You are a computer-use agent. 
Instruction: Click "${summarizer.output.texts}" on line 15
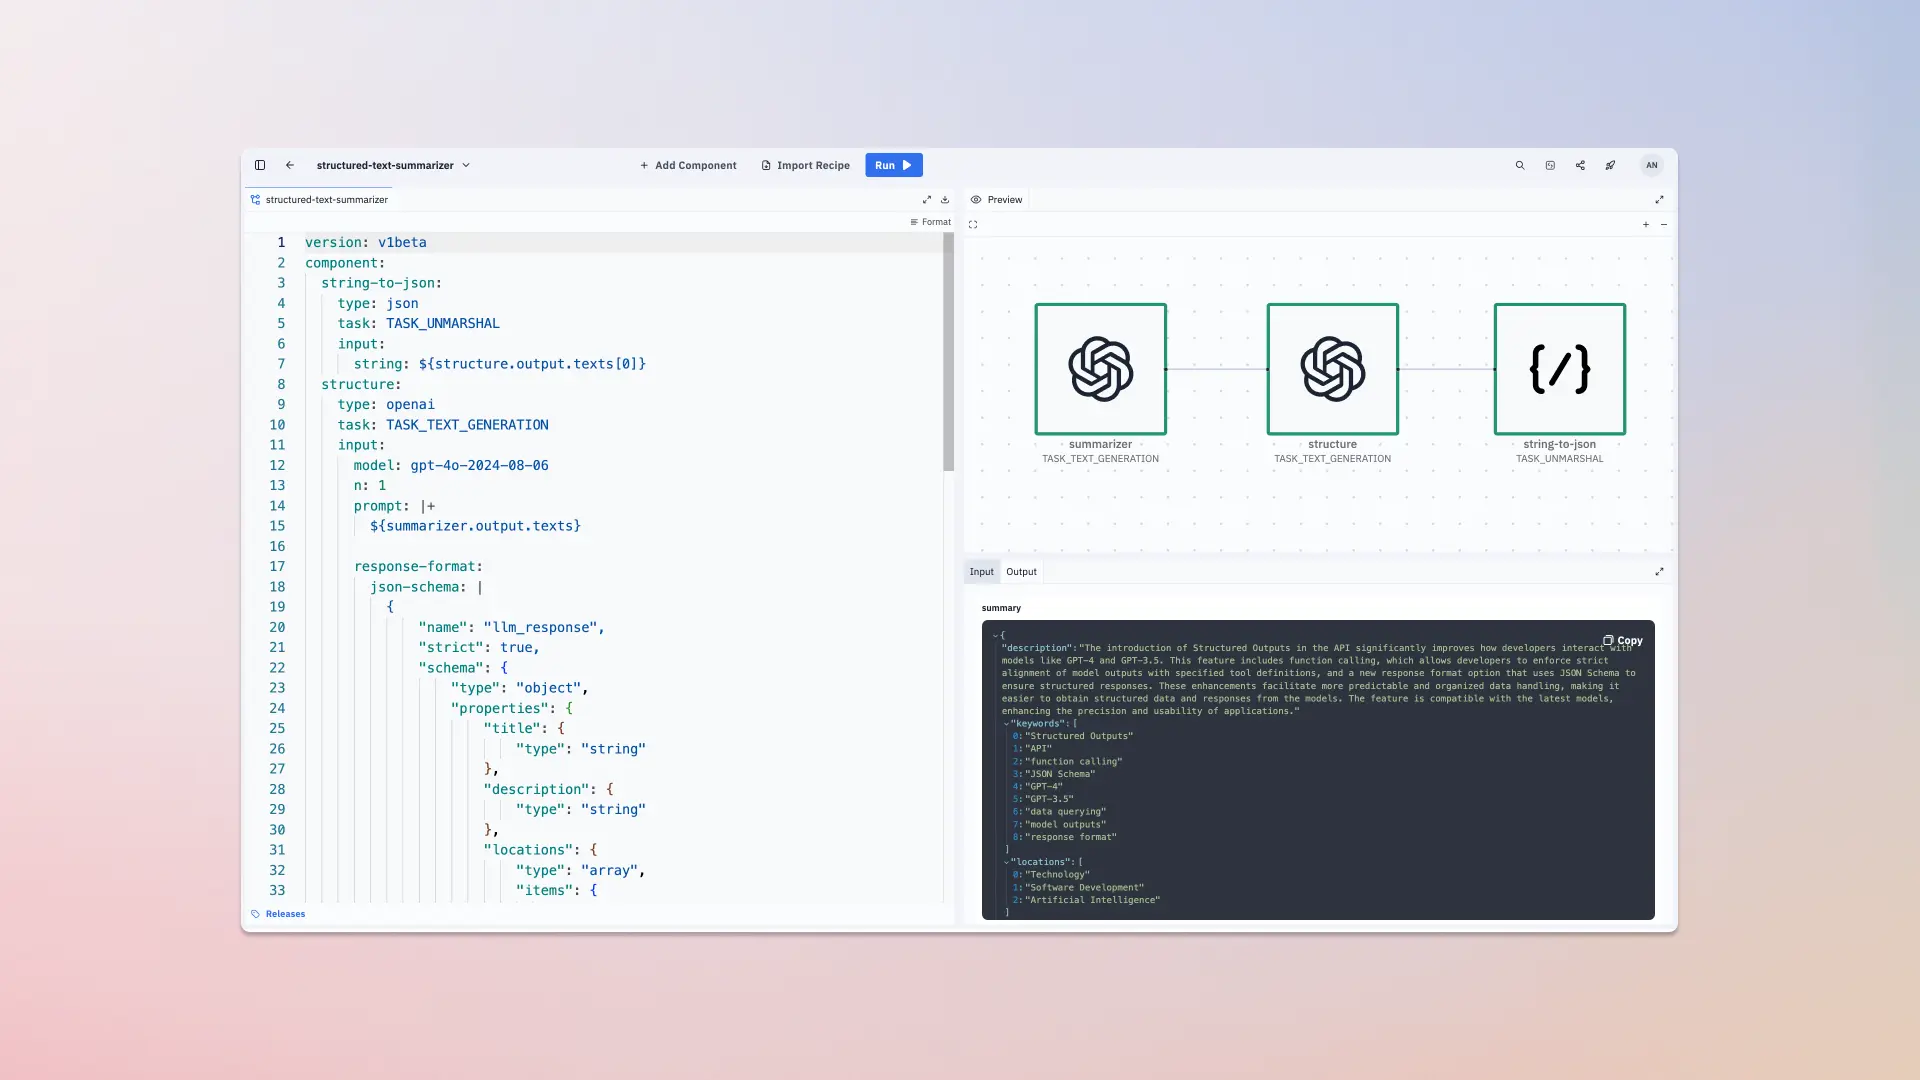coord(475,526)
